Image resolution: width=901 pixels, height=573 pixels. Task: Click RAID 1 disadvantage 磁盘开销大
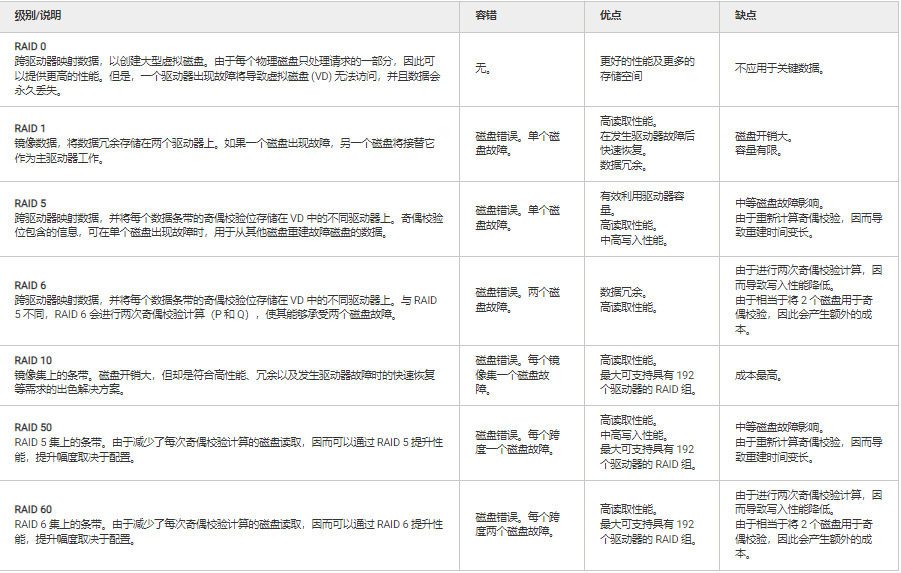click(x=764, y=136)
